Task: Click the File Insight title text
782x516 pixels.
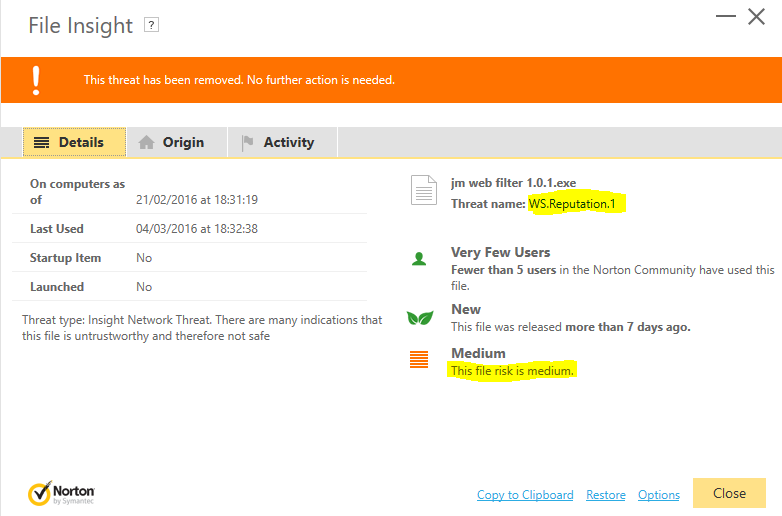Action: pos(80,25)
